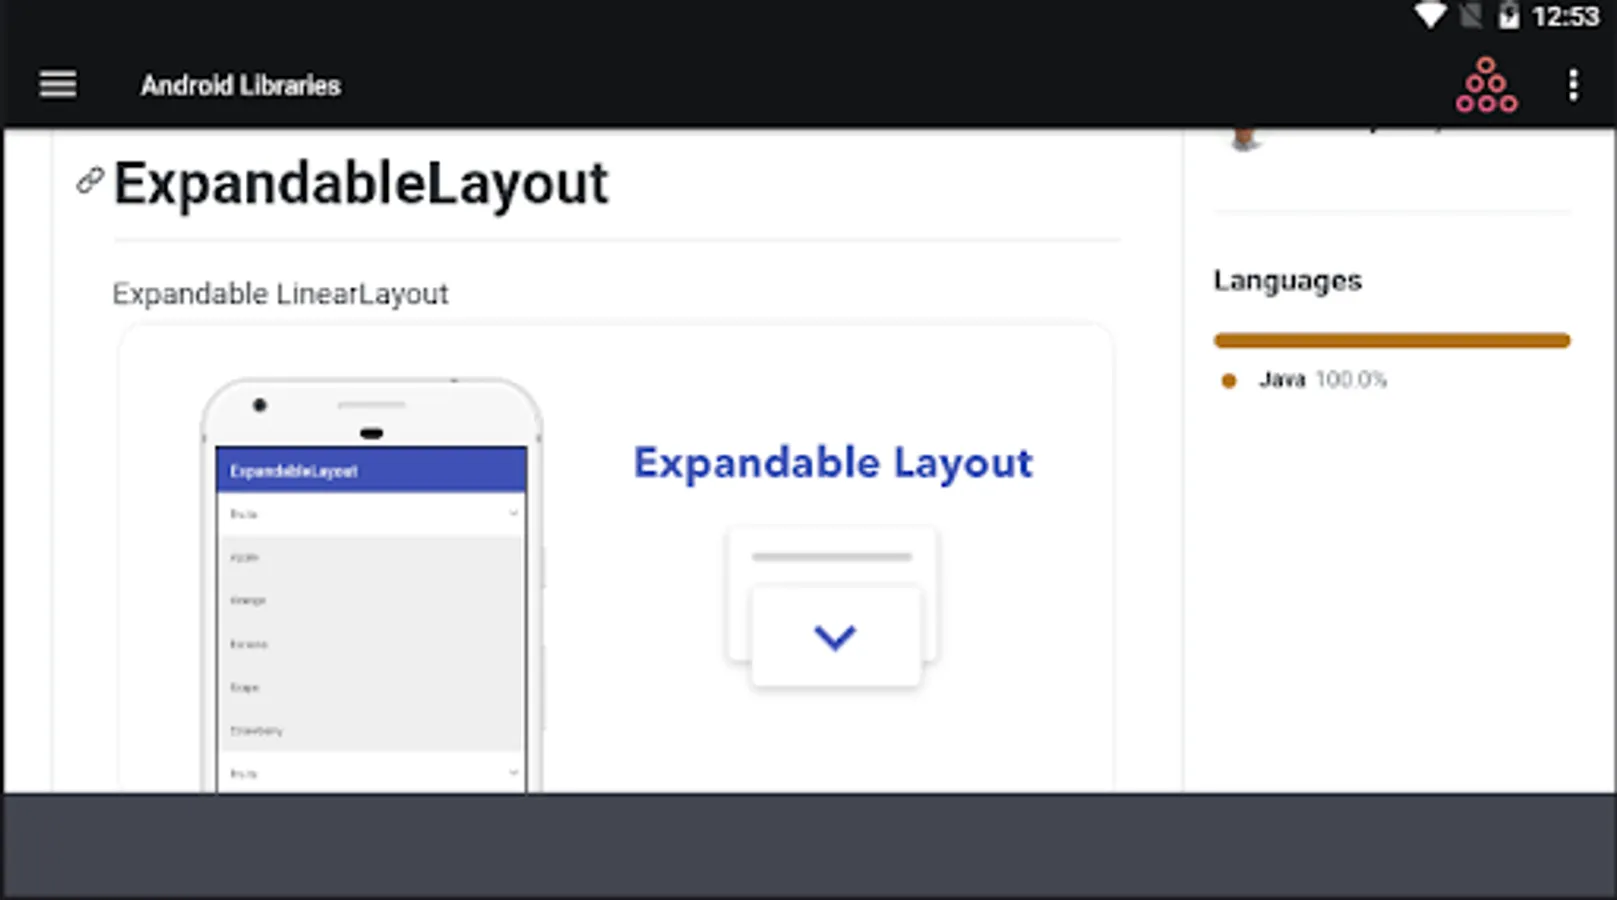Image resolution: width=1617 pixels, height=900 pixels.
Task: Open the three-dot overflow menu
Action: 1574,85
